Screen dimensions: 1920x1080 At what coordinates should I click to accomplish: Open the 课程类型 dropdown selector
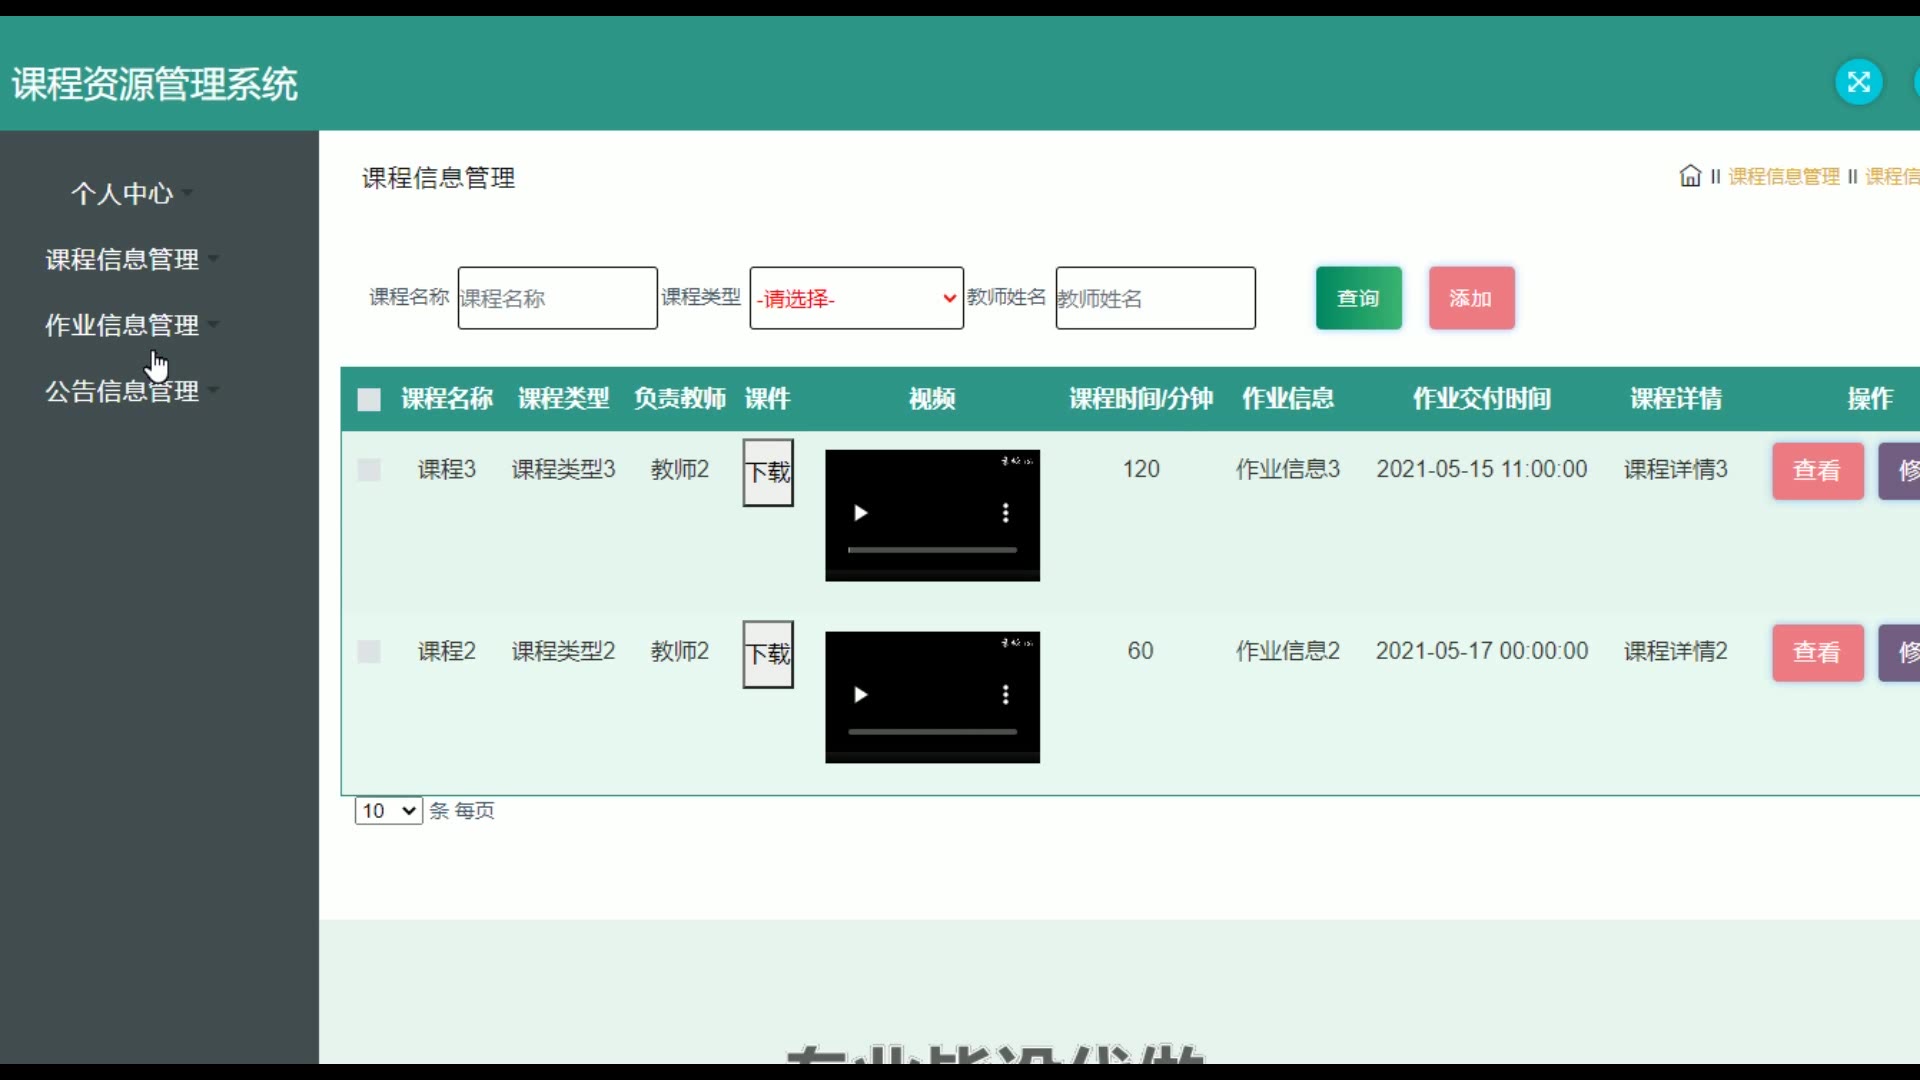coord(856,298)
